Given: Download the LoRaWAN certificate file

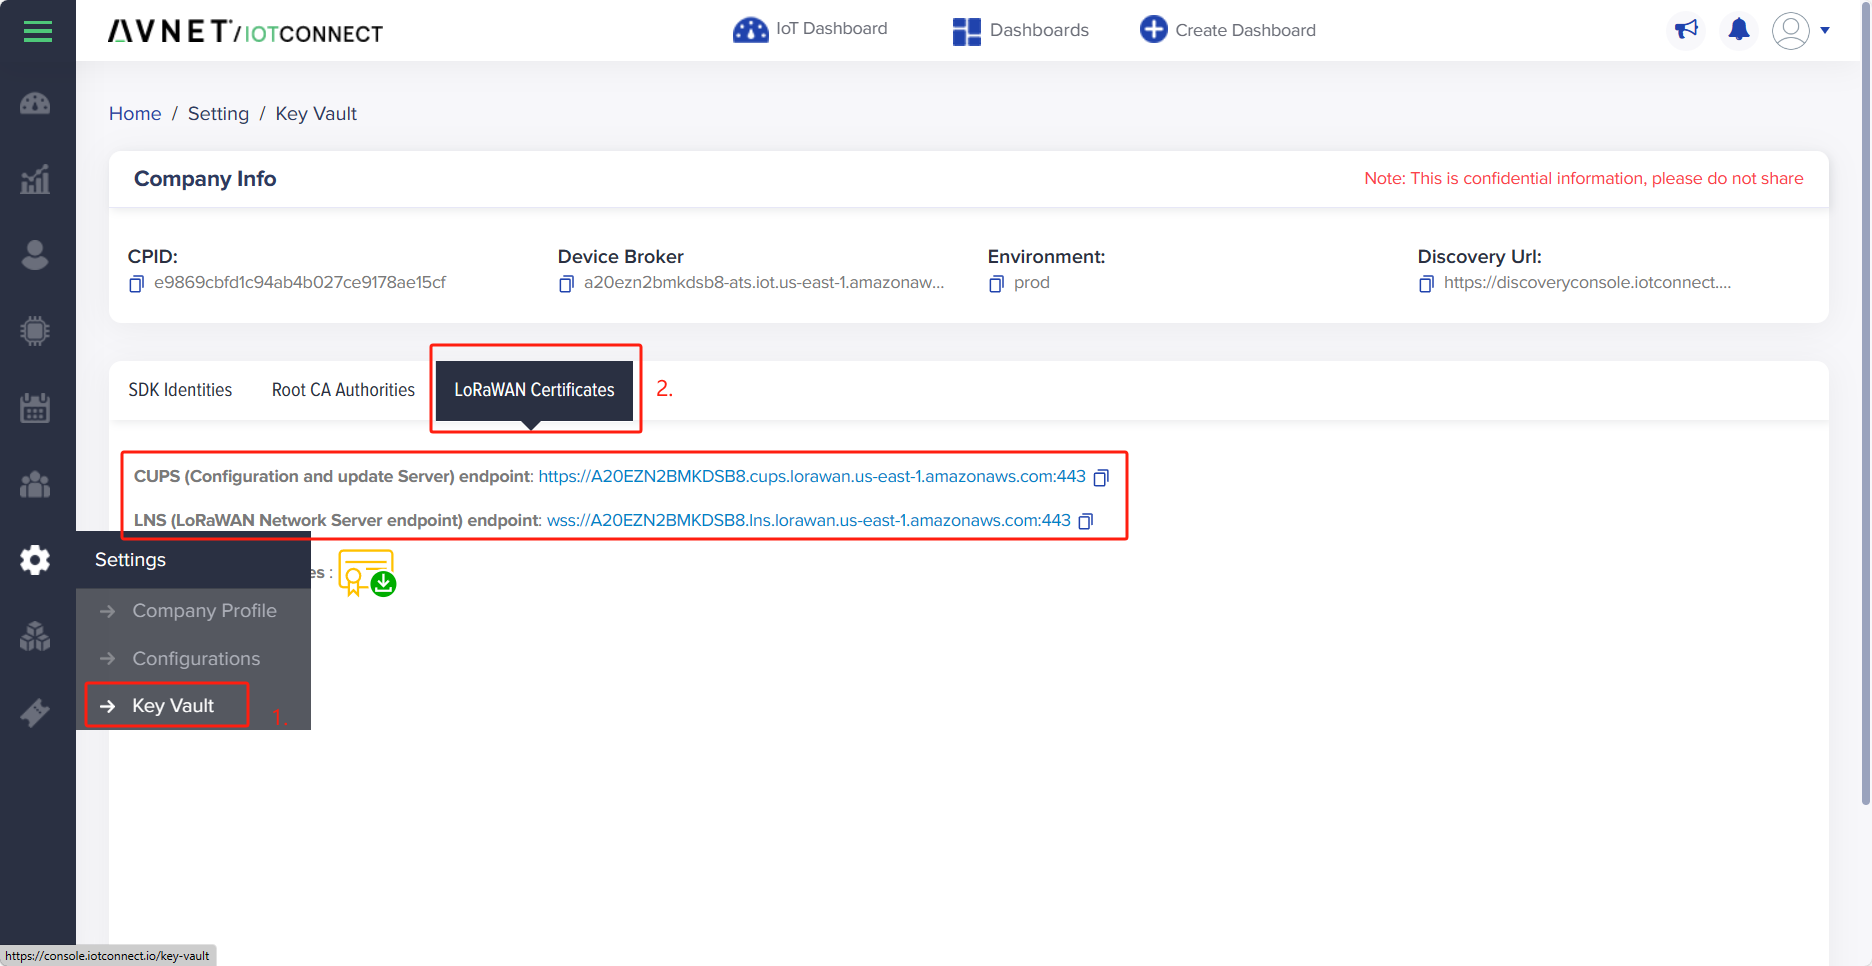Looking at the screenshot, I should (367, 573).
